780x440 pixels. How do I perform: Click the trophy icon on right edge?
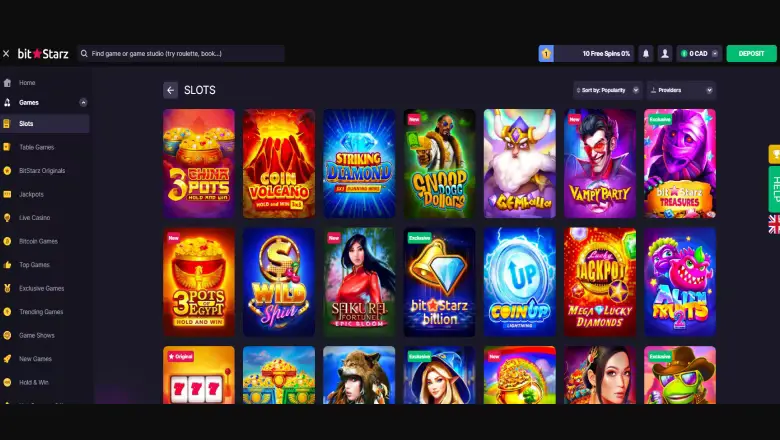point(775,154)
